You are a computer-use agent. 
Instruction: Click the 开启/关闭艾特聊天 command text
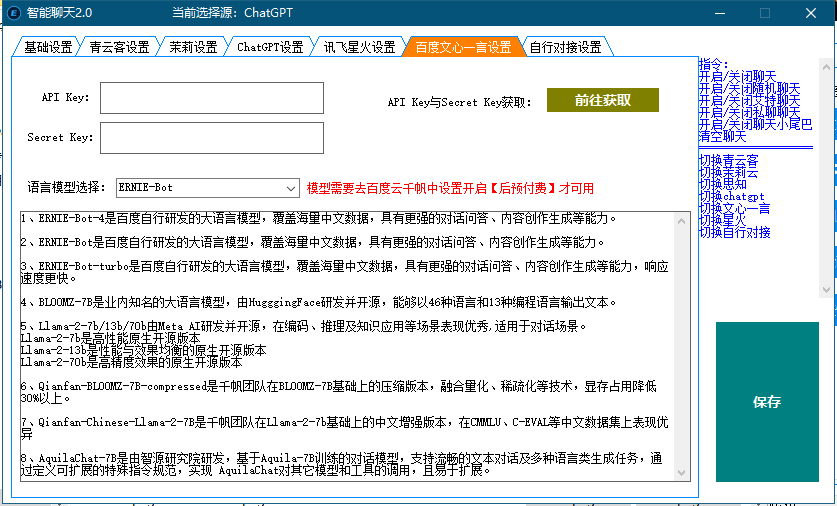pos(749,100)
